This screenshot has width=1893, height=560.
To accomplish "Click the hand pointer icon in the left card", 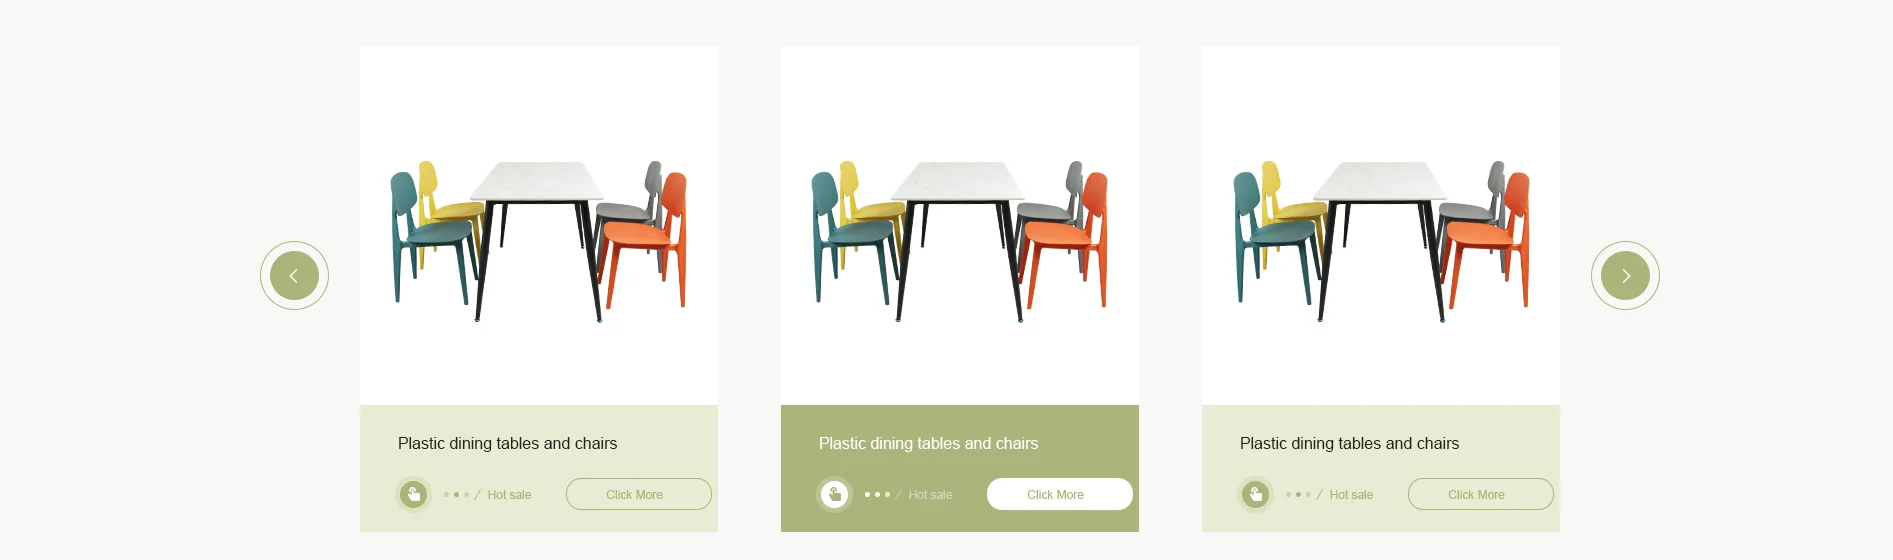I will click(413, 494).
